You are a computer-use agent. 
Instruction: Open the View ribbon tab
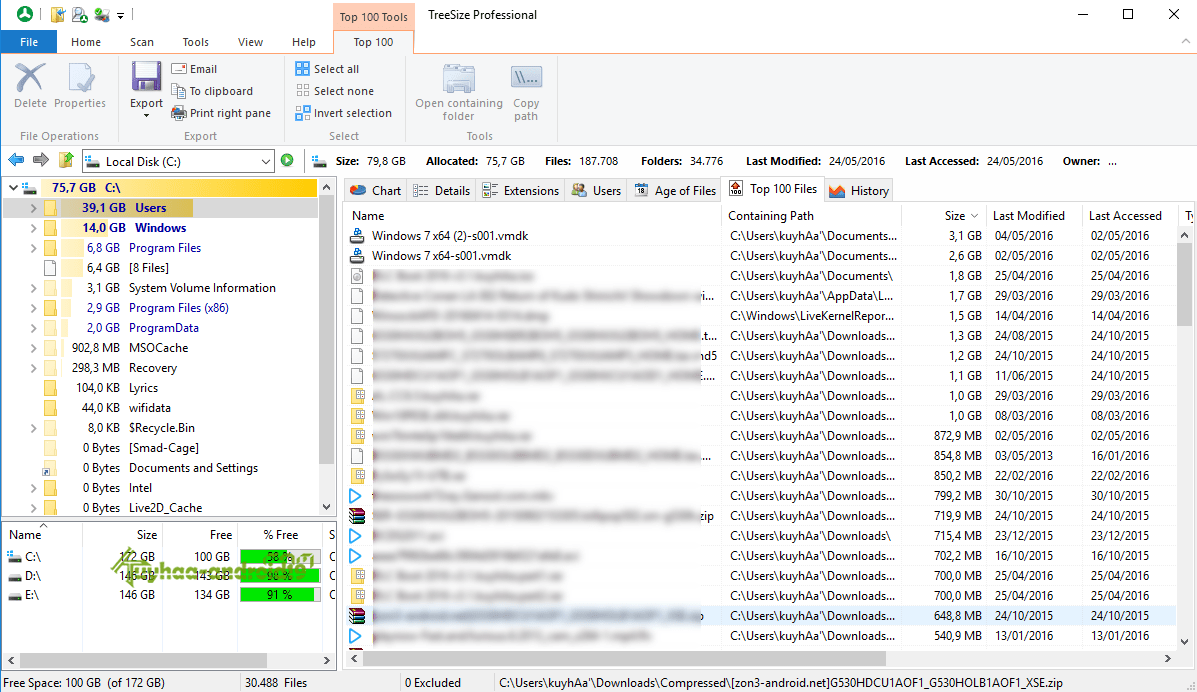(x=250, y=42)
